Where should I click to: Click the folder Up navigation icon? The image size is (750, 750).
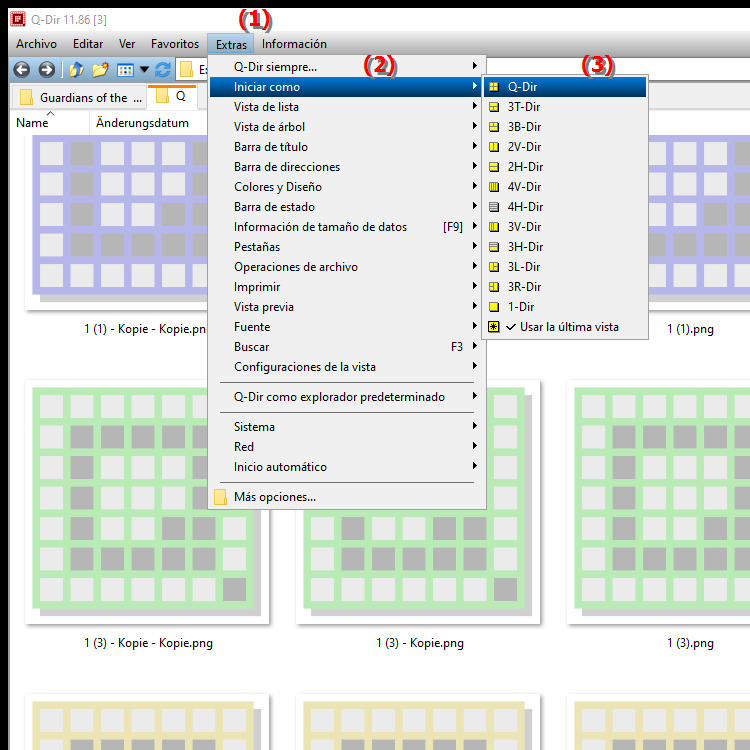(76, 70)
